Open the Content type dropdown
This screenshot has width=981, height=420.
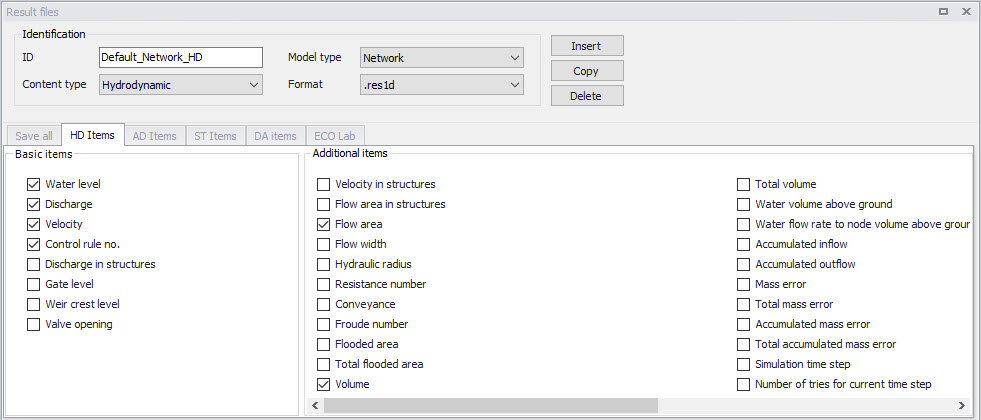tap(180, 85)
